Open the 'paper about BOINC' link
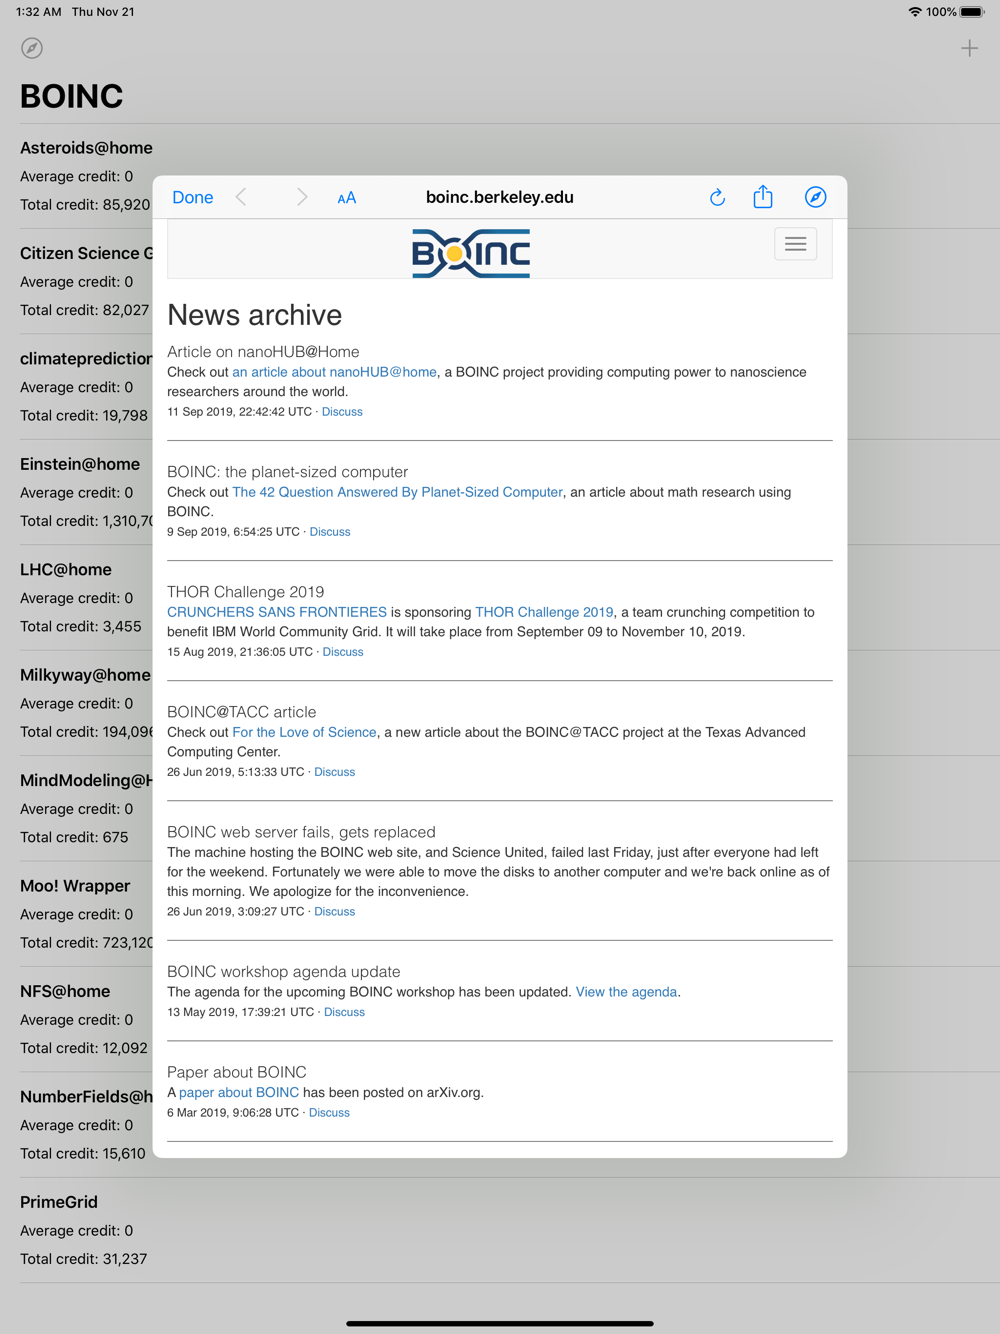Viewport: 1000px width, 1334px height. click(x=239, y=1092)
